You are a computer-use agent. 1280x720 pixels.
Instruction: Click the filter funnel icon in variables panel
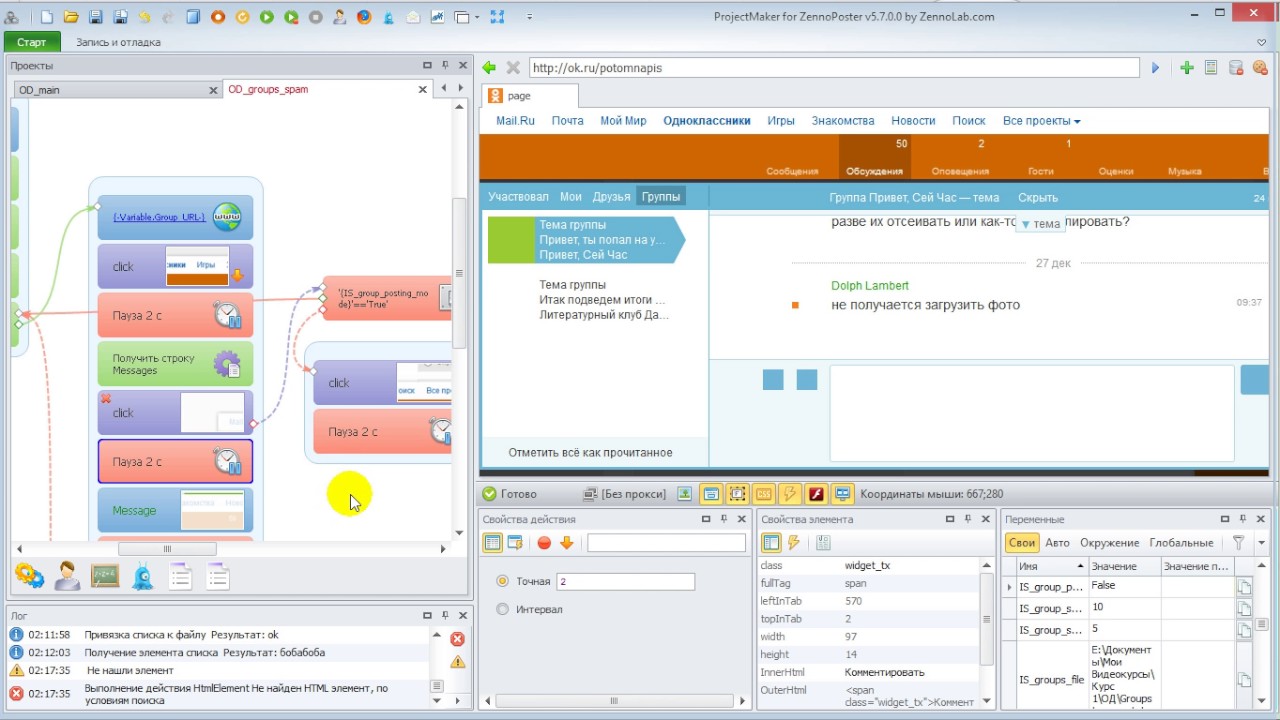pyautogui.click(x=1238, y=543)
